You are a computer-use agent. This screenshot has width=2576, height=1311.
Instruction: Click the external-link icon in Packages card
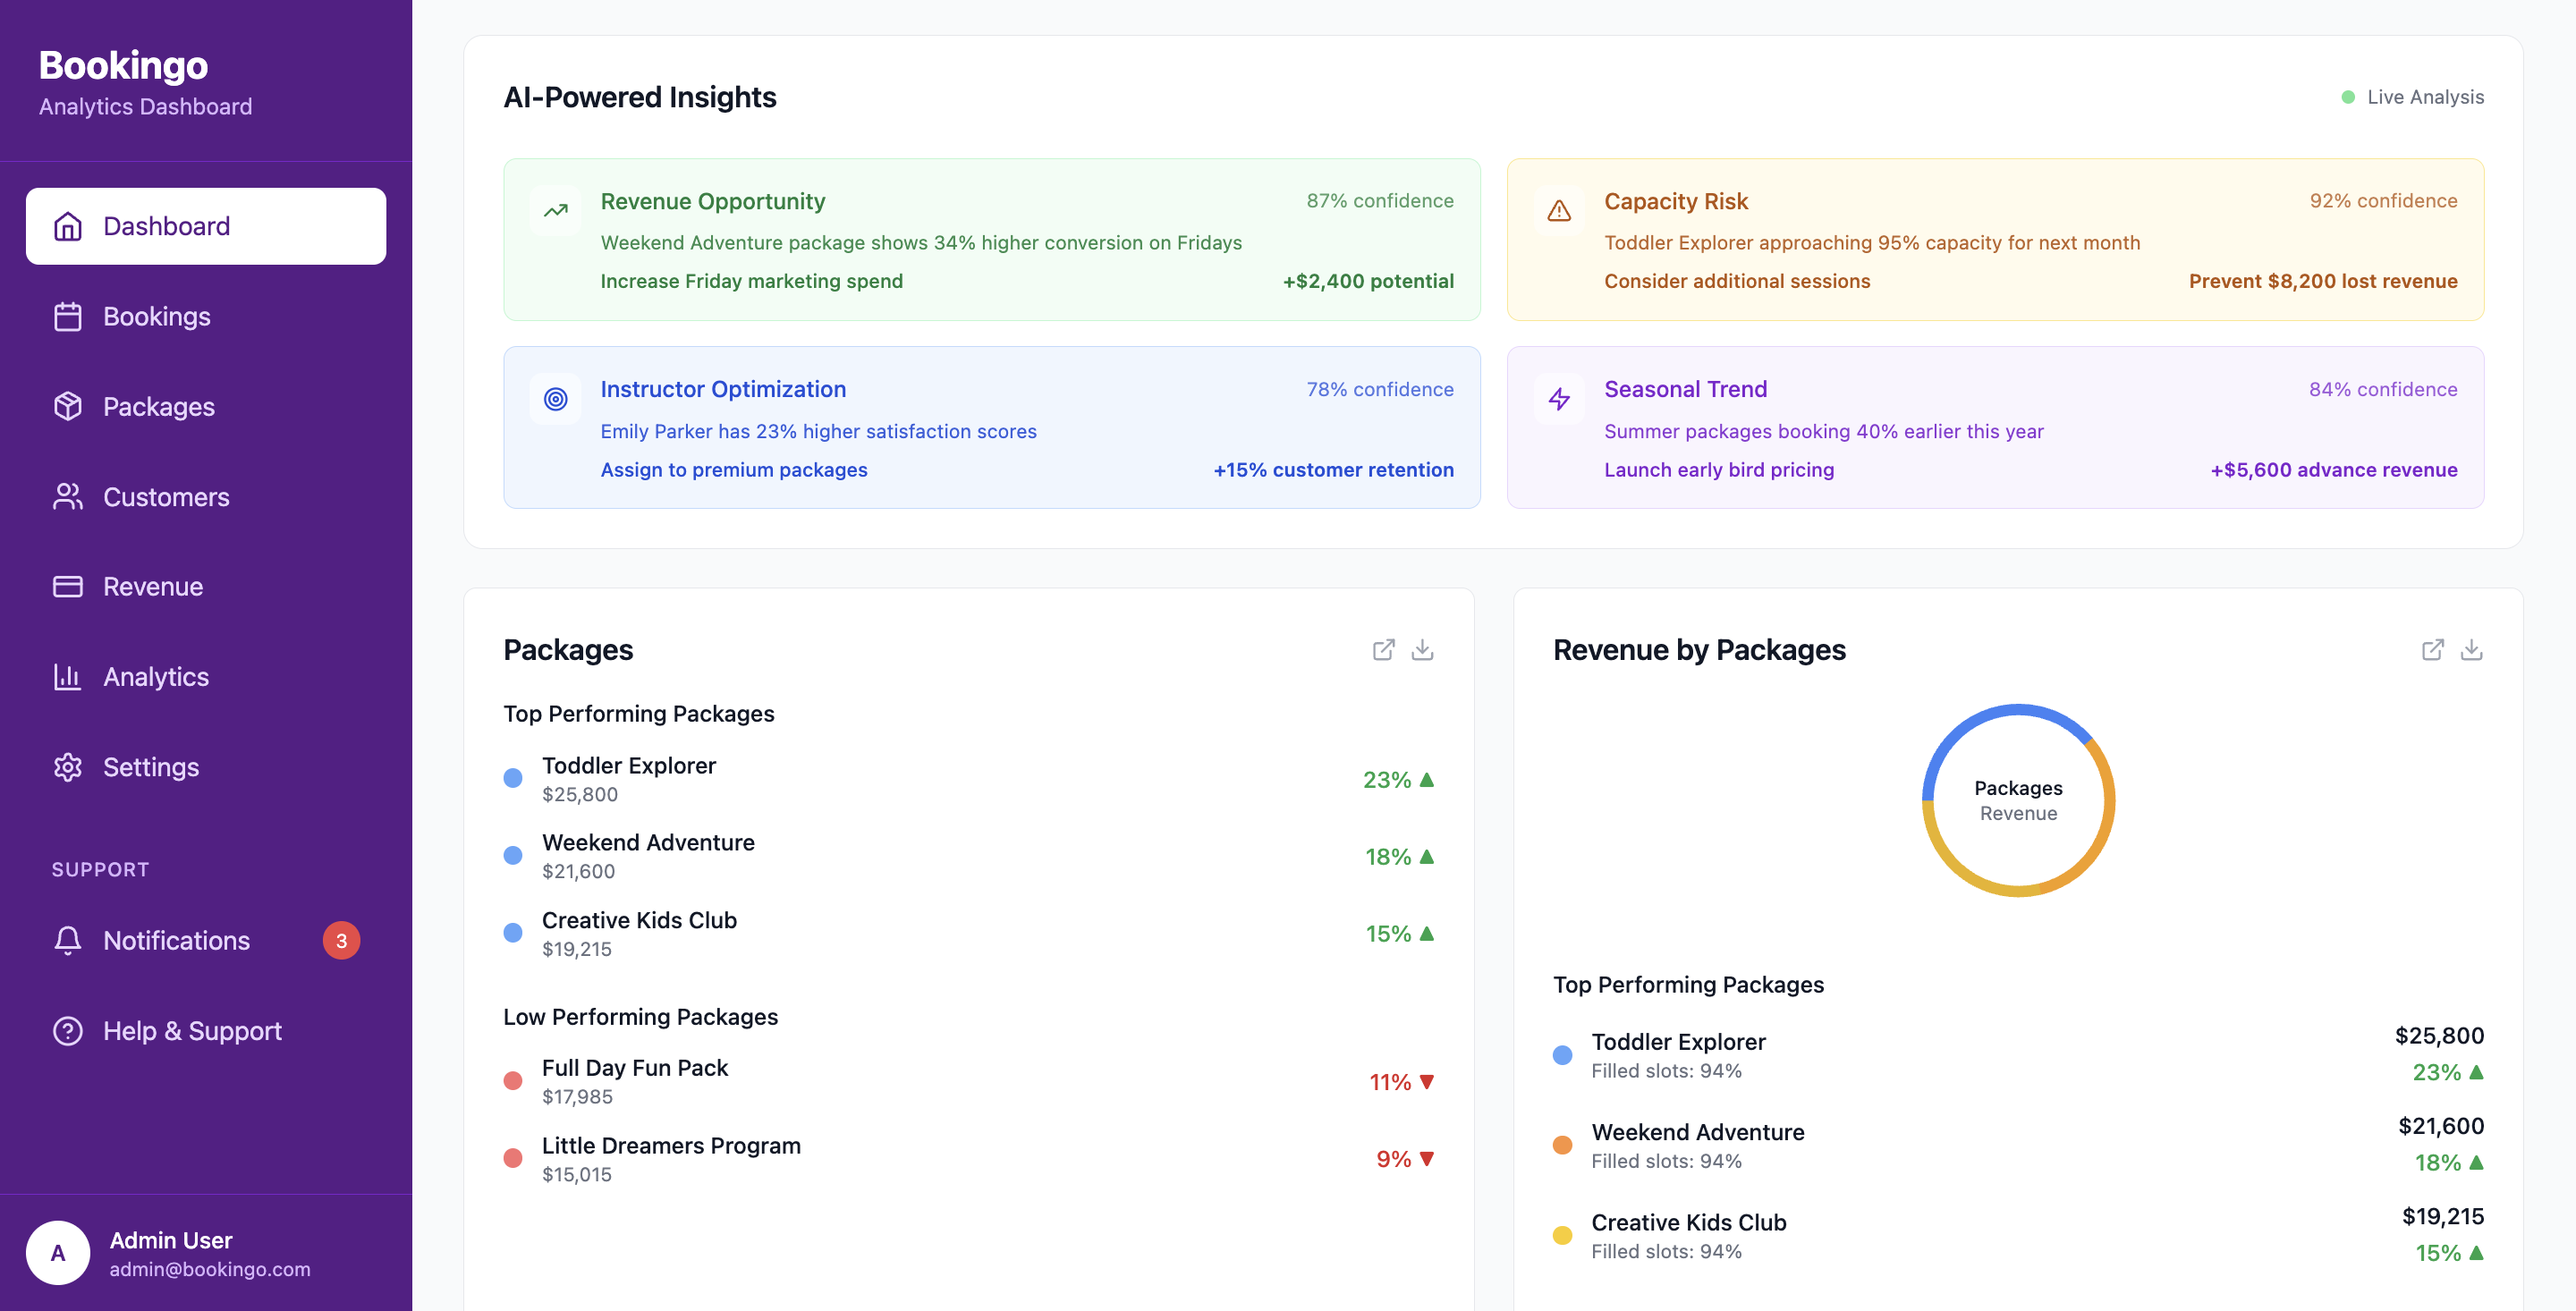(x=1383, y=650)
